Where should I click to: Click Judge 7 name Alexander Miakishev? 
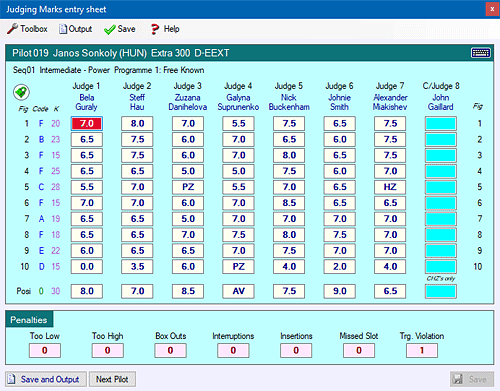[390, 102]
